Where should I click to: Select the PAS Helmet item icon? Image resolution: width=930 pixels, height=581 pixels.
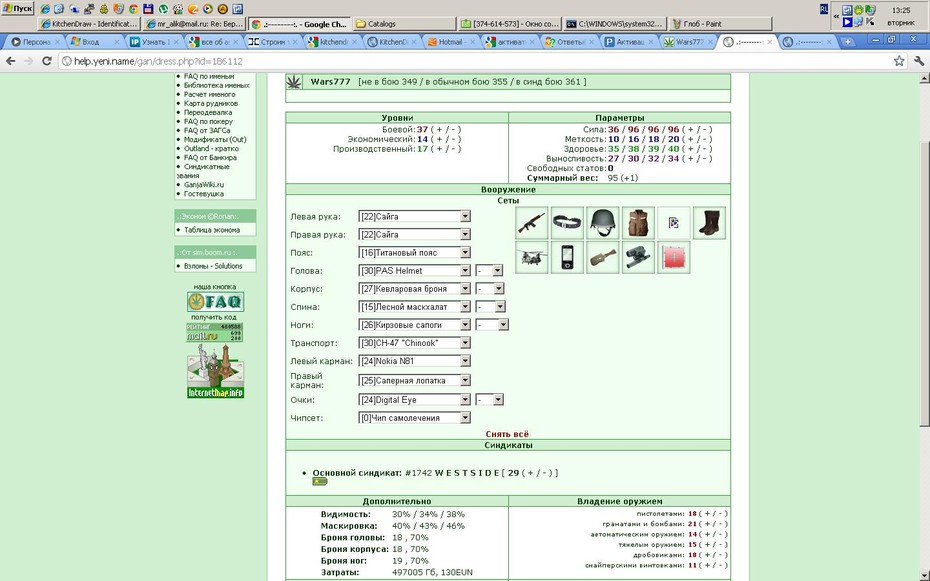[603, 223]
